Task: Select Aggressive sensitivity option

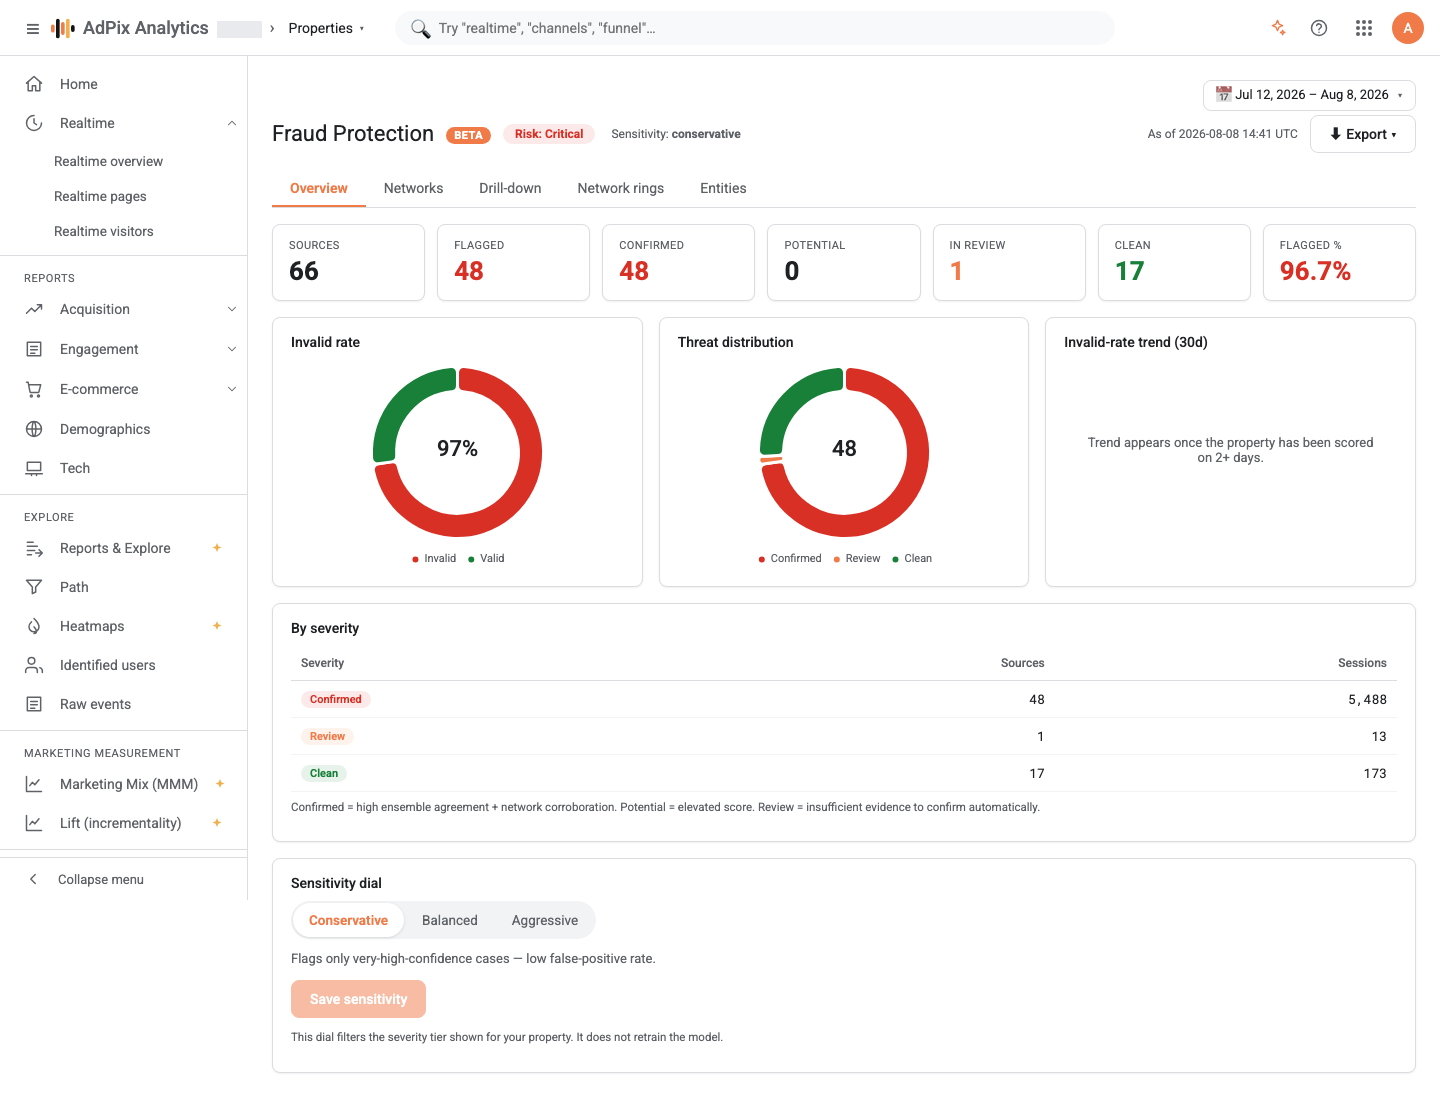Action: pos(545,920)
